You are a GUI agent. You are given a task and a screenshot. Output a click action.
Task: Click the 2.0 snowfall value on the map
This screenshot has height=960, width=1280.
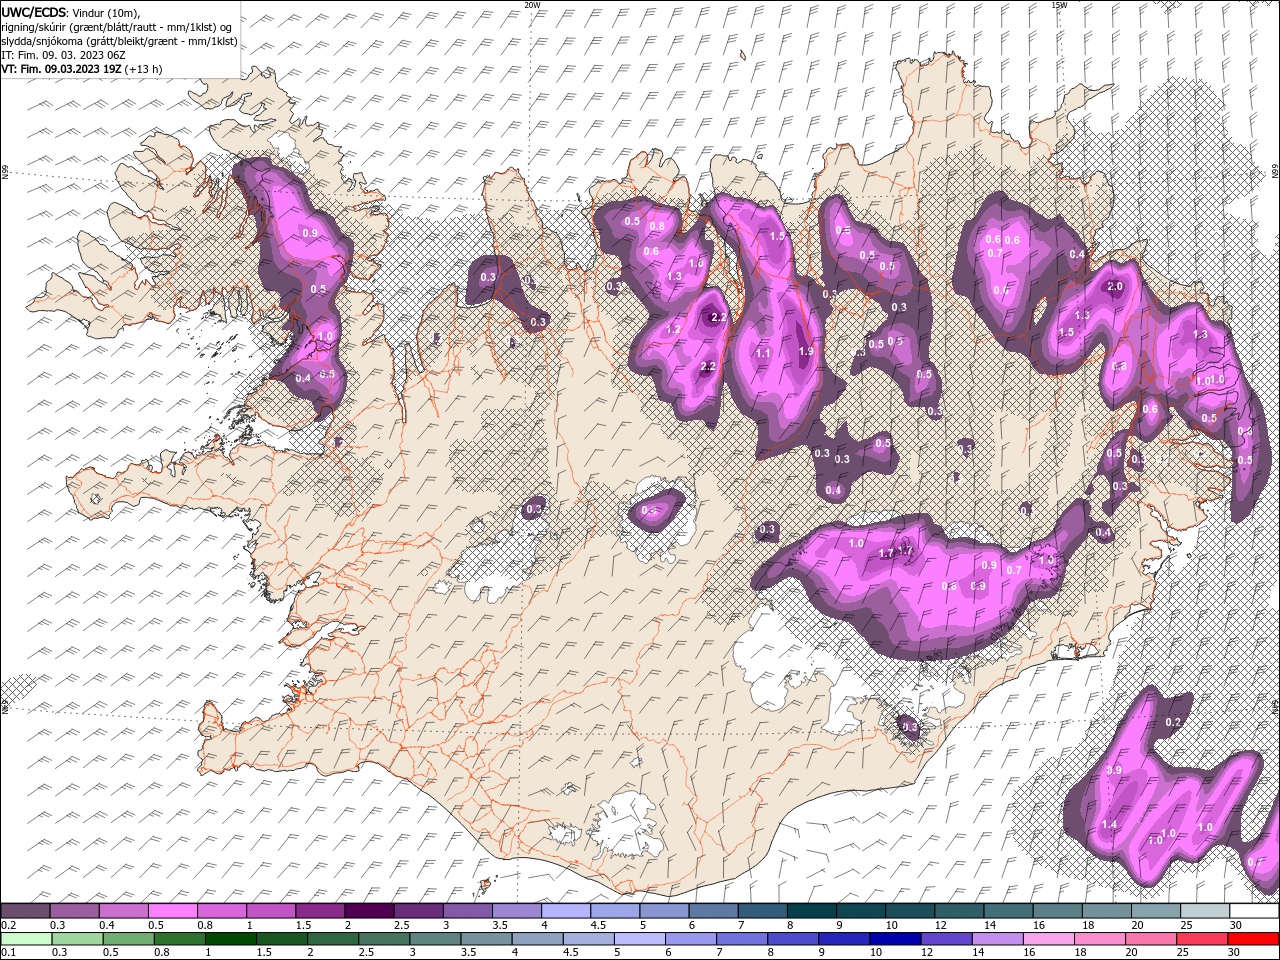(1116, 286)
